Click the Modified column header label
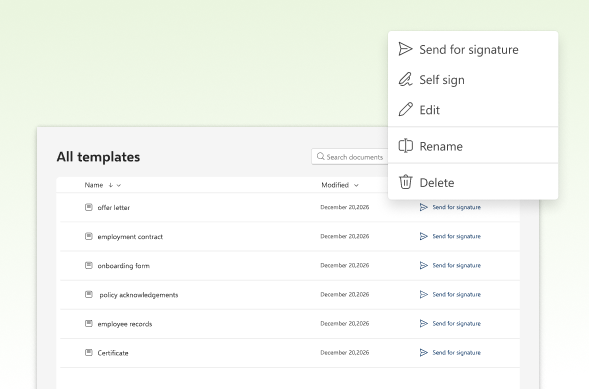 click(335, 185)
